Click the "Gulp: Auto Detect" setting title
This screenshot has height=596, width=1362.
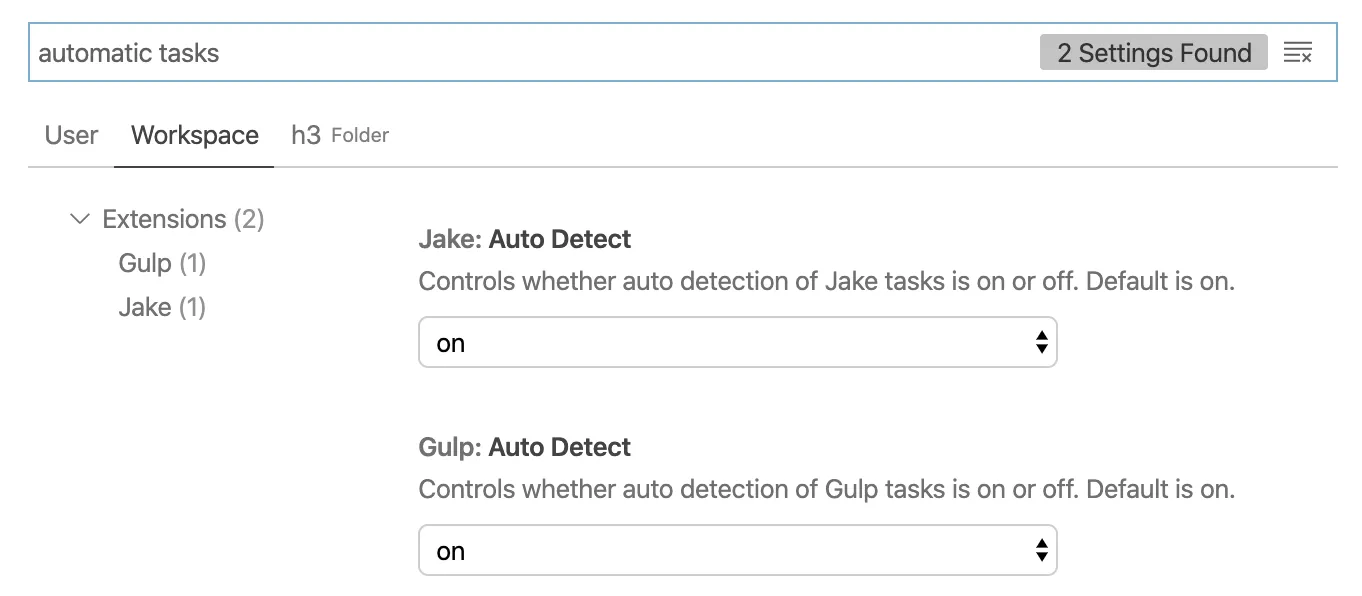click(525, 447)
